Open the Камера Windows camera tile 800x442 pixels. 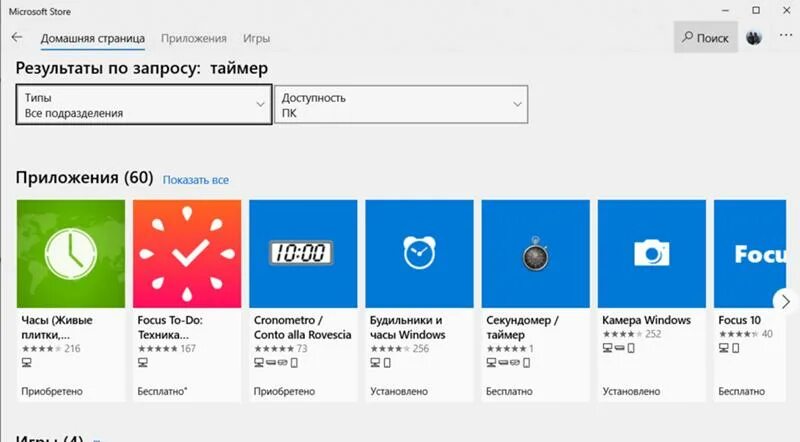[652, 254]
